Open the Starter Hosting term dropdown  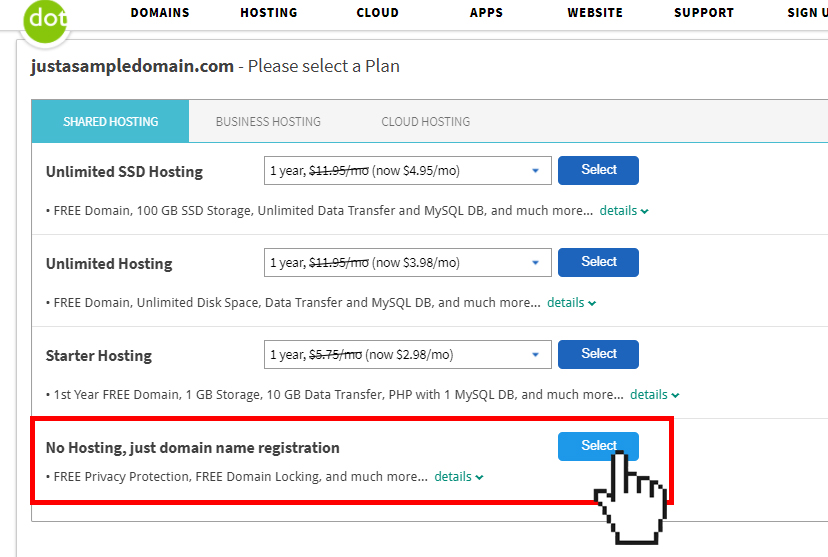tap(408, 354)
